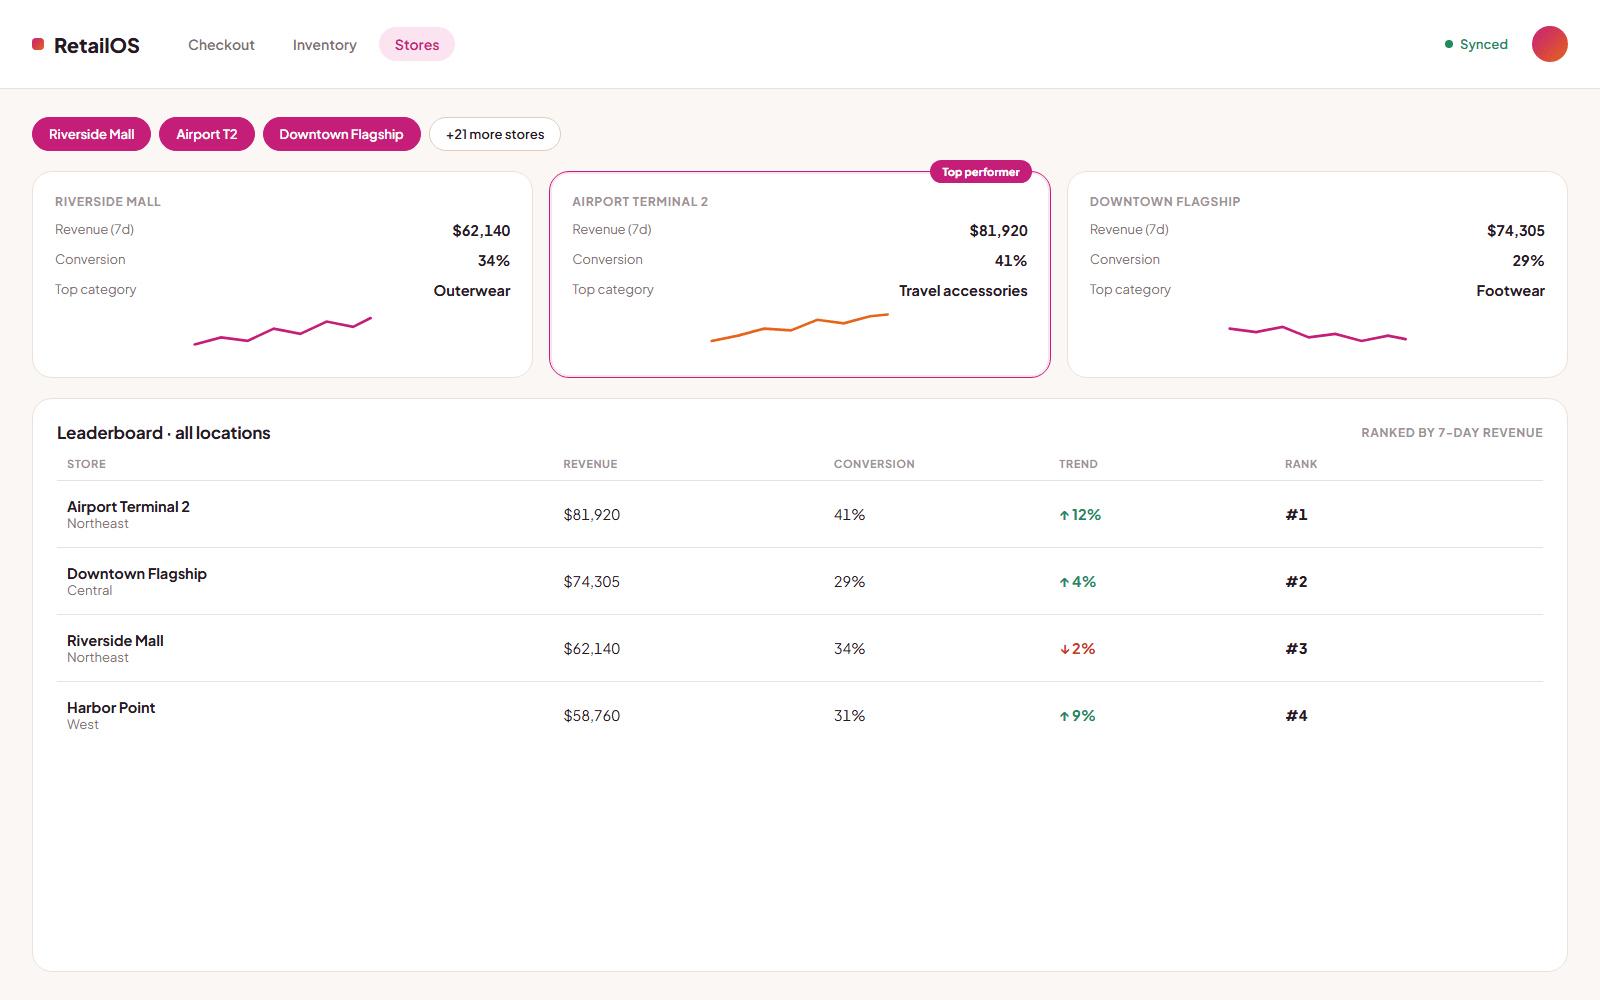This screenshot has height=1000, width=1600.
Task: Click the RetailOS logo
Action: pyautogui.click(x=86, y=45)
